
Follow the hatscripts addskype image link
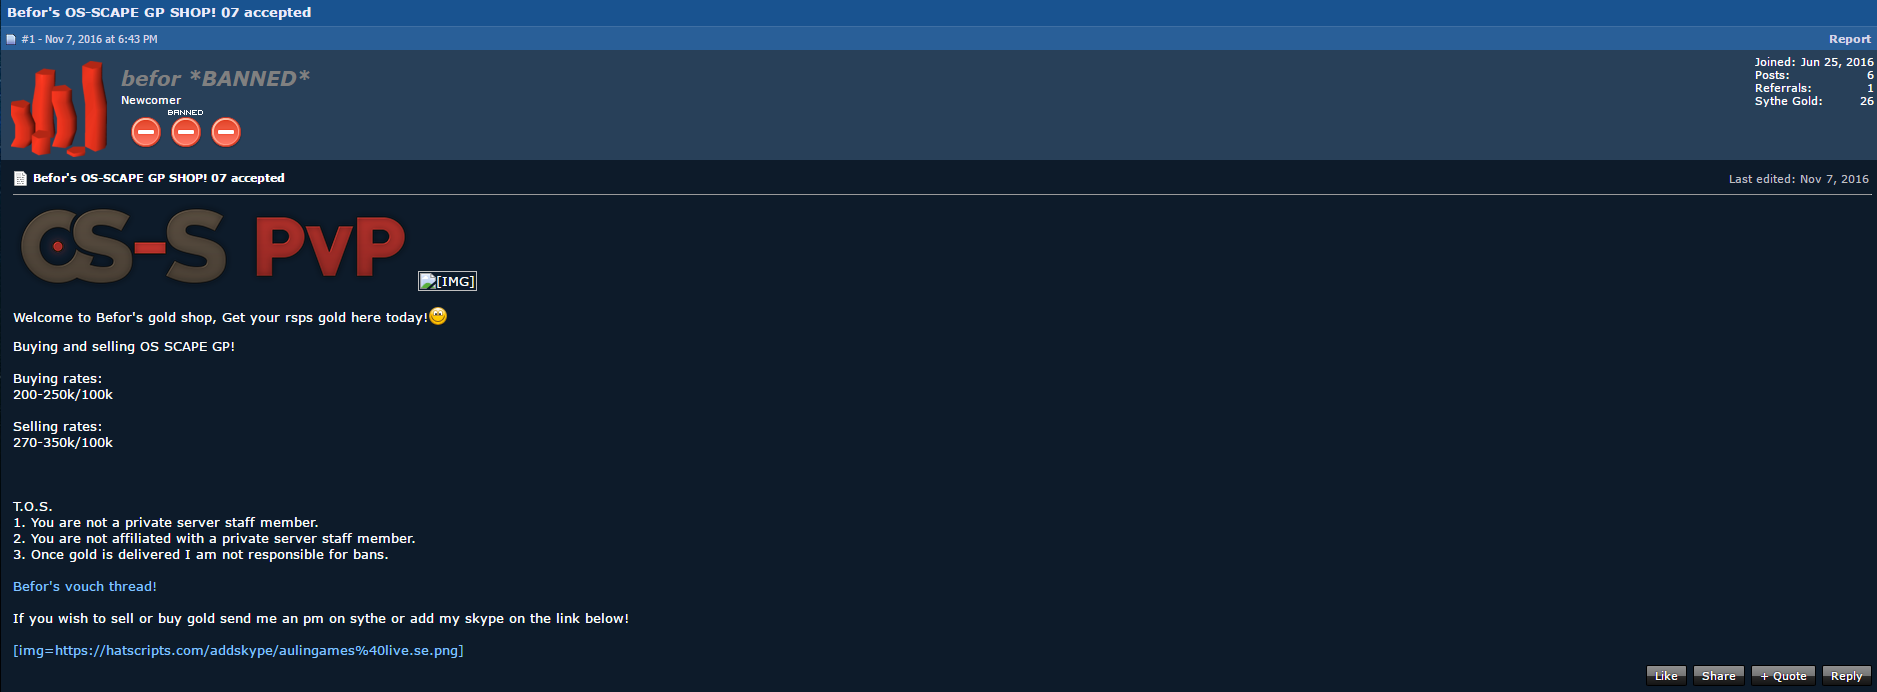pyautogui.click(x=238, y=650)
